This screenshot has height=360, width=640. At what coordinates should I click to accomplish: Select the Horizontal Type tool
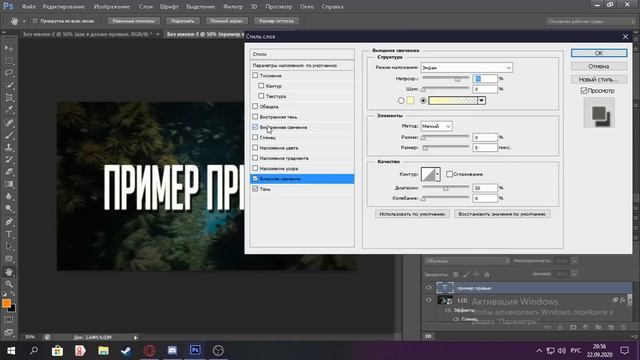(9, 234)
